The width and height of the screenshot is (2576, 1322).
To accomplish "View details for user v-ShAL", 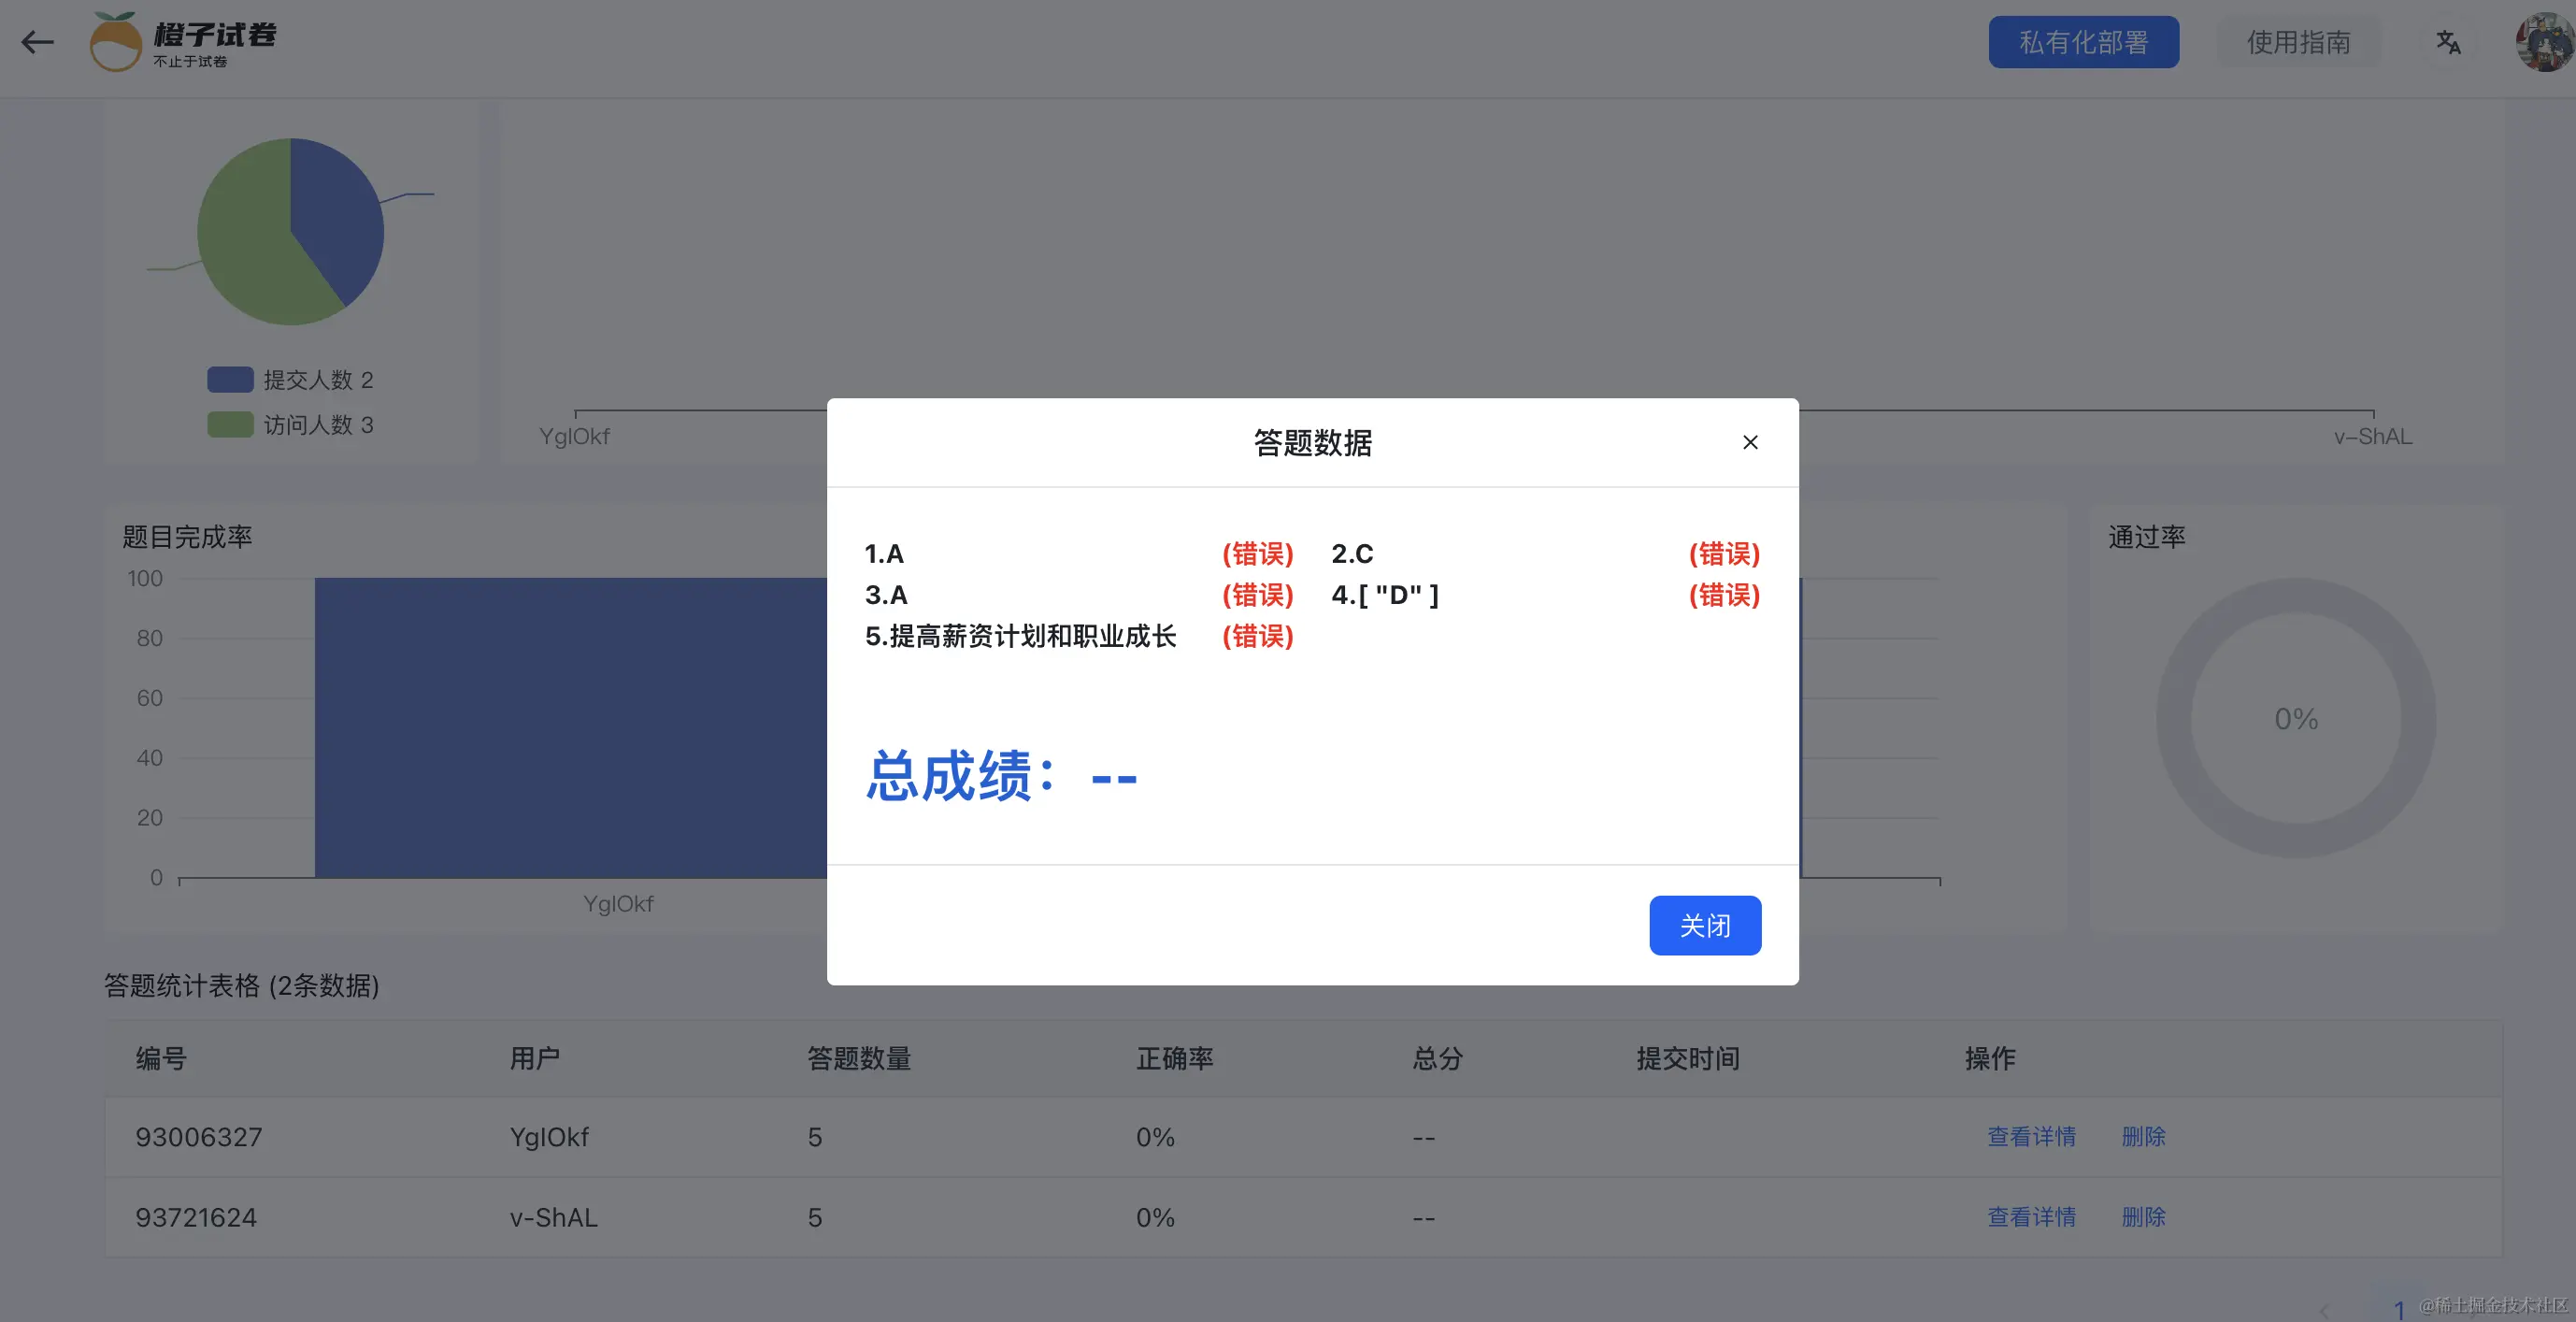I will tap(2031, 1217).
